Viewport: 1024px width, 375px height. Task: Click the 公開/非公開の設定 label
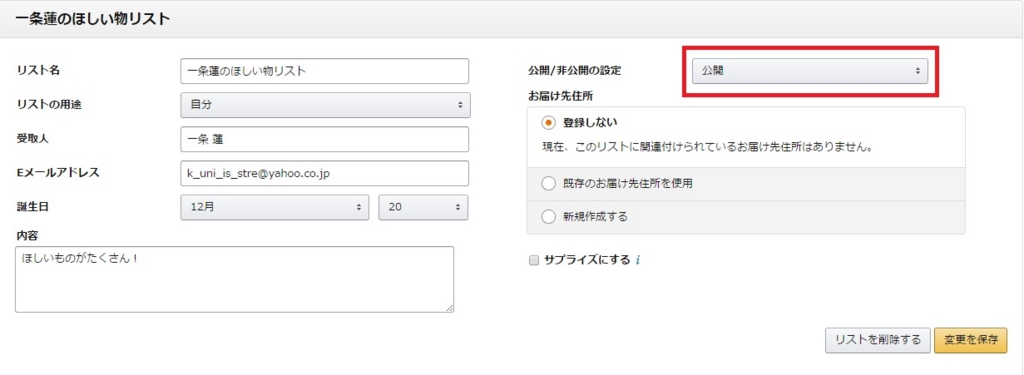[575, 71]
